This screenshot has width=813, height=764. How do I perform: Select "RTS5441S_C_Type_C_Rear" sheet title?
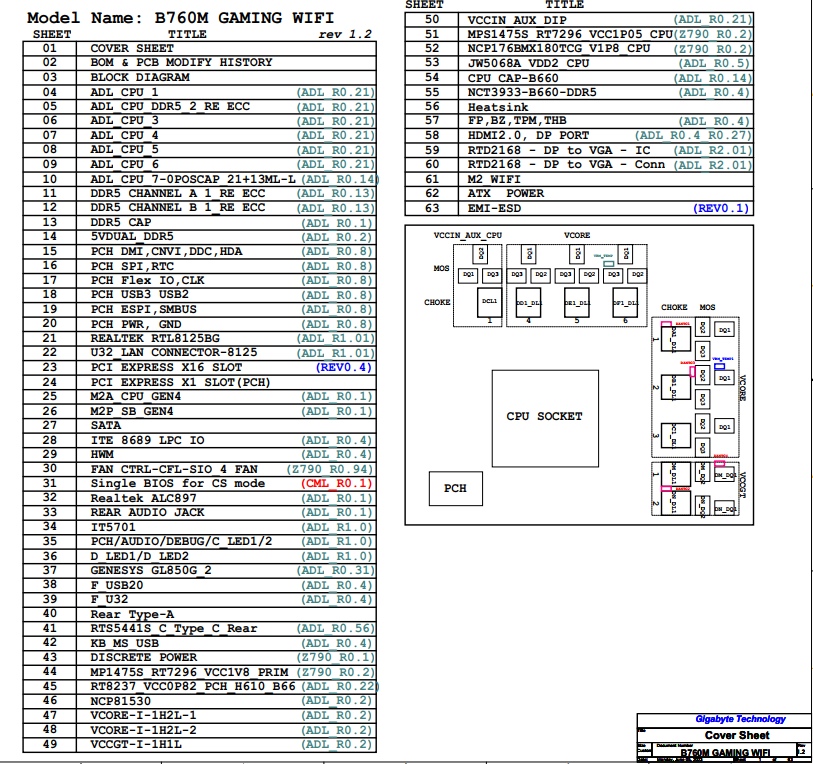174,629
